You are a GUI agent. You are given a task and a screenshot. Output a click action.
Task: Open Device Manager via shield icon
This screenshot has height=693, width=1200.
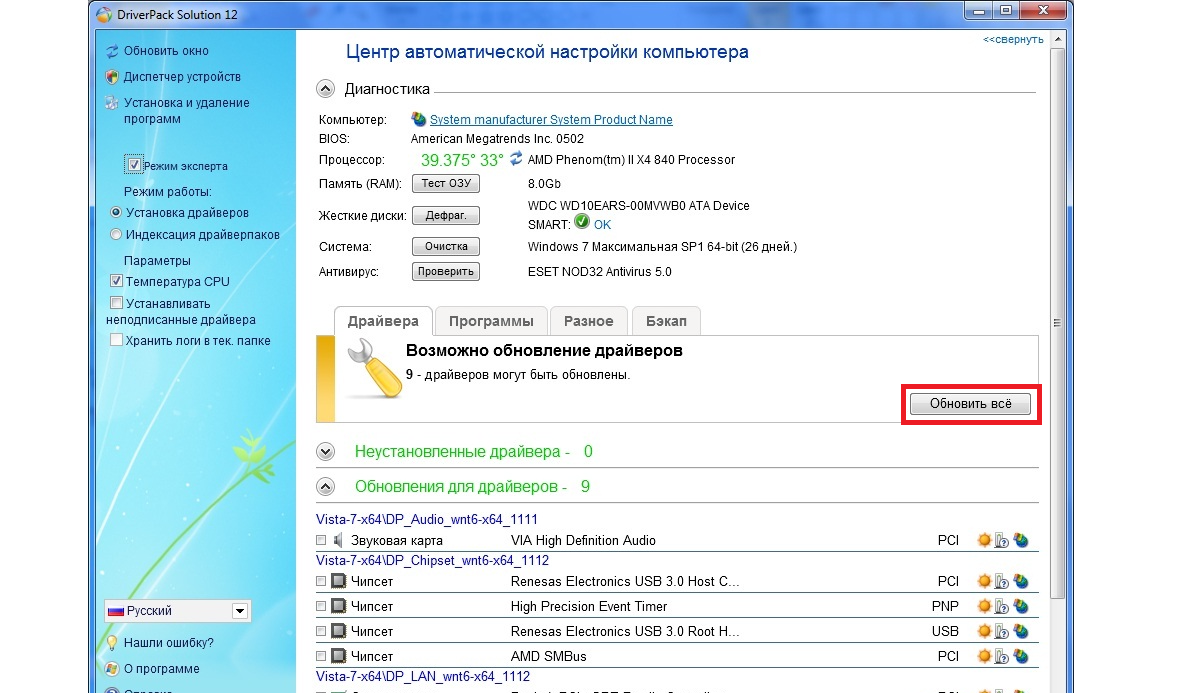point(112,77)
